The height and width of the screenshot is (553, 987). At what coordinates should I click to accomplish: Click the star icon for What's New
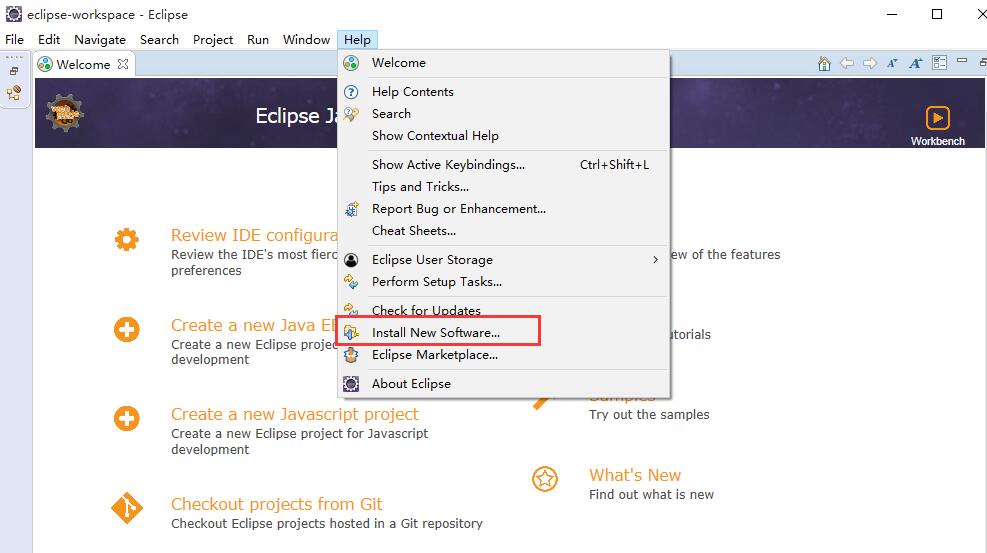pos(545,479)
